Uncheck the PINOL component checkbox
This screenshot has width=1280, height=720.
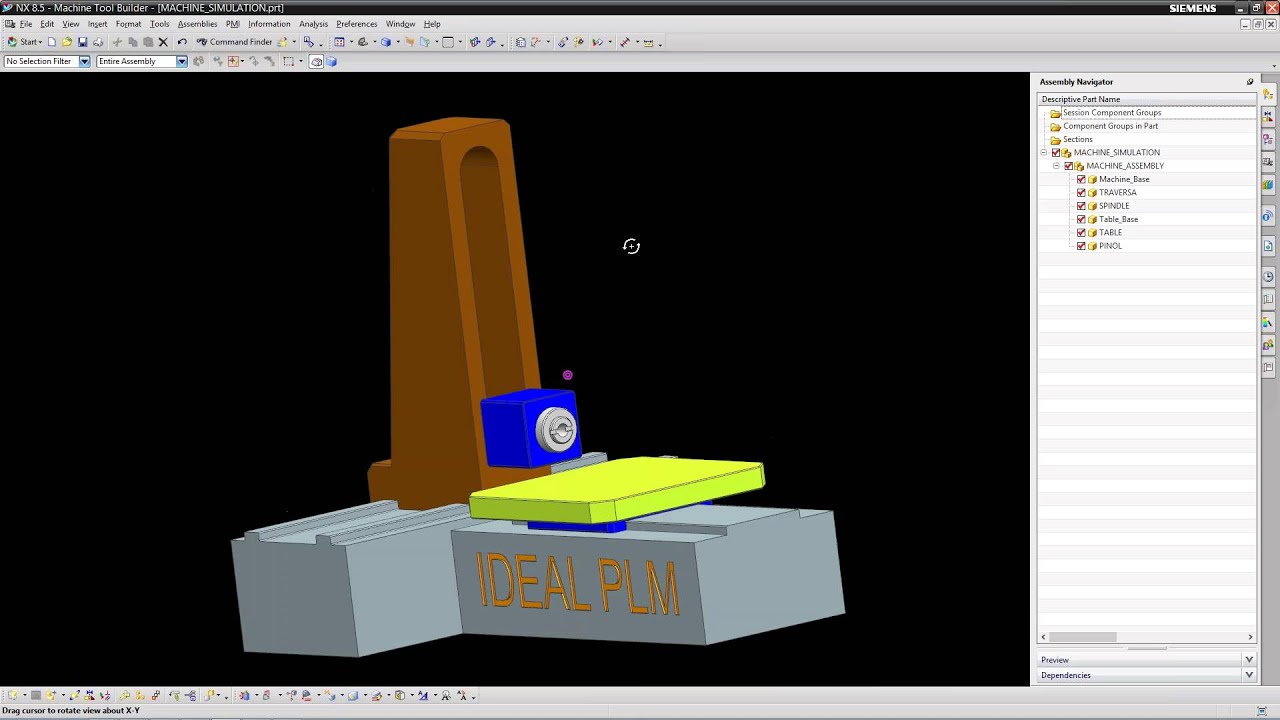(x=1081, y=246)
